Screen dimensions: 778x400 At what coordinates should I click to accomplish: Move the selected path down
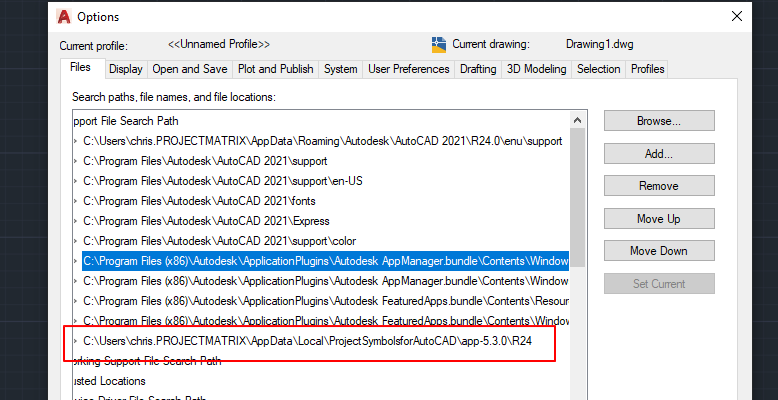pyautogui.click(x=659, y=251)
